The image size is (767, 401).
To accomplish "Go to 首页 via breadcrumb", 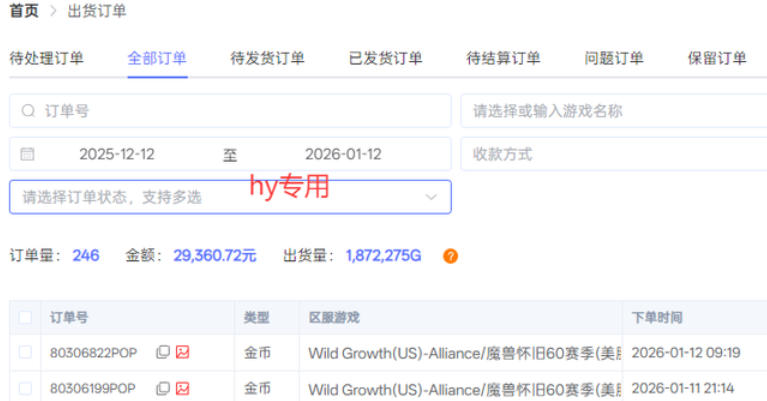I will 24,11.
